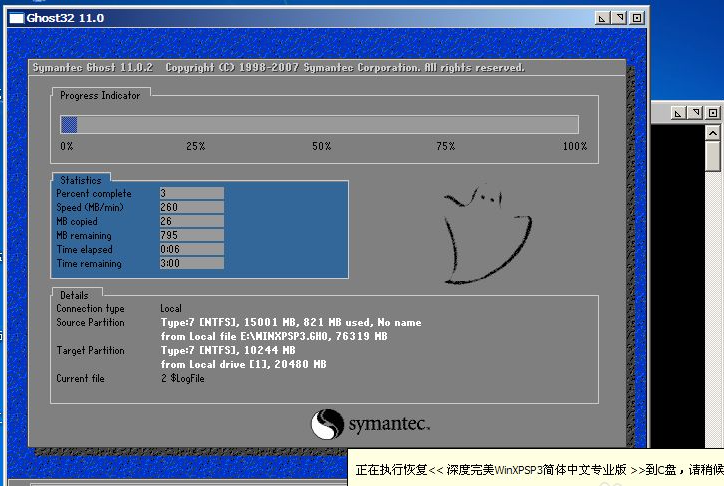This screenshot has height=486, width=724.
Task: Click the Symantec Ghost 11.0.2 copyright header
Action: (x=278, y=68)
